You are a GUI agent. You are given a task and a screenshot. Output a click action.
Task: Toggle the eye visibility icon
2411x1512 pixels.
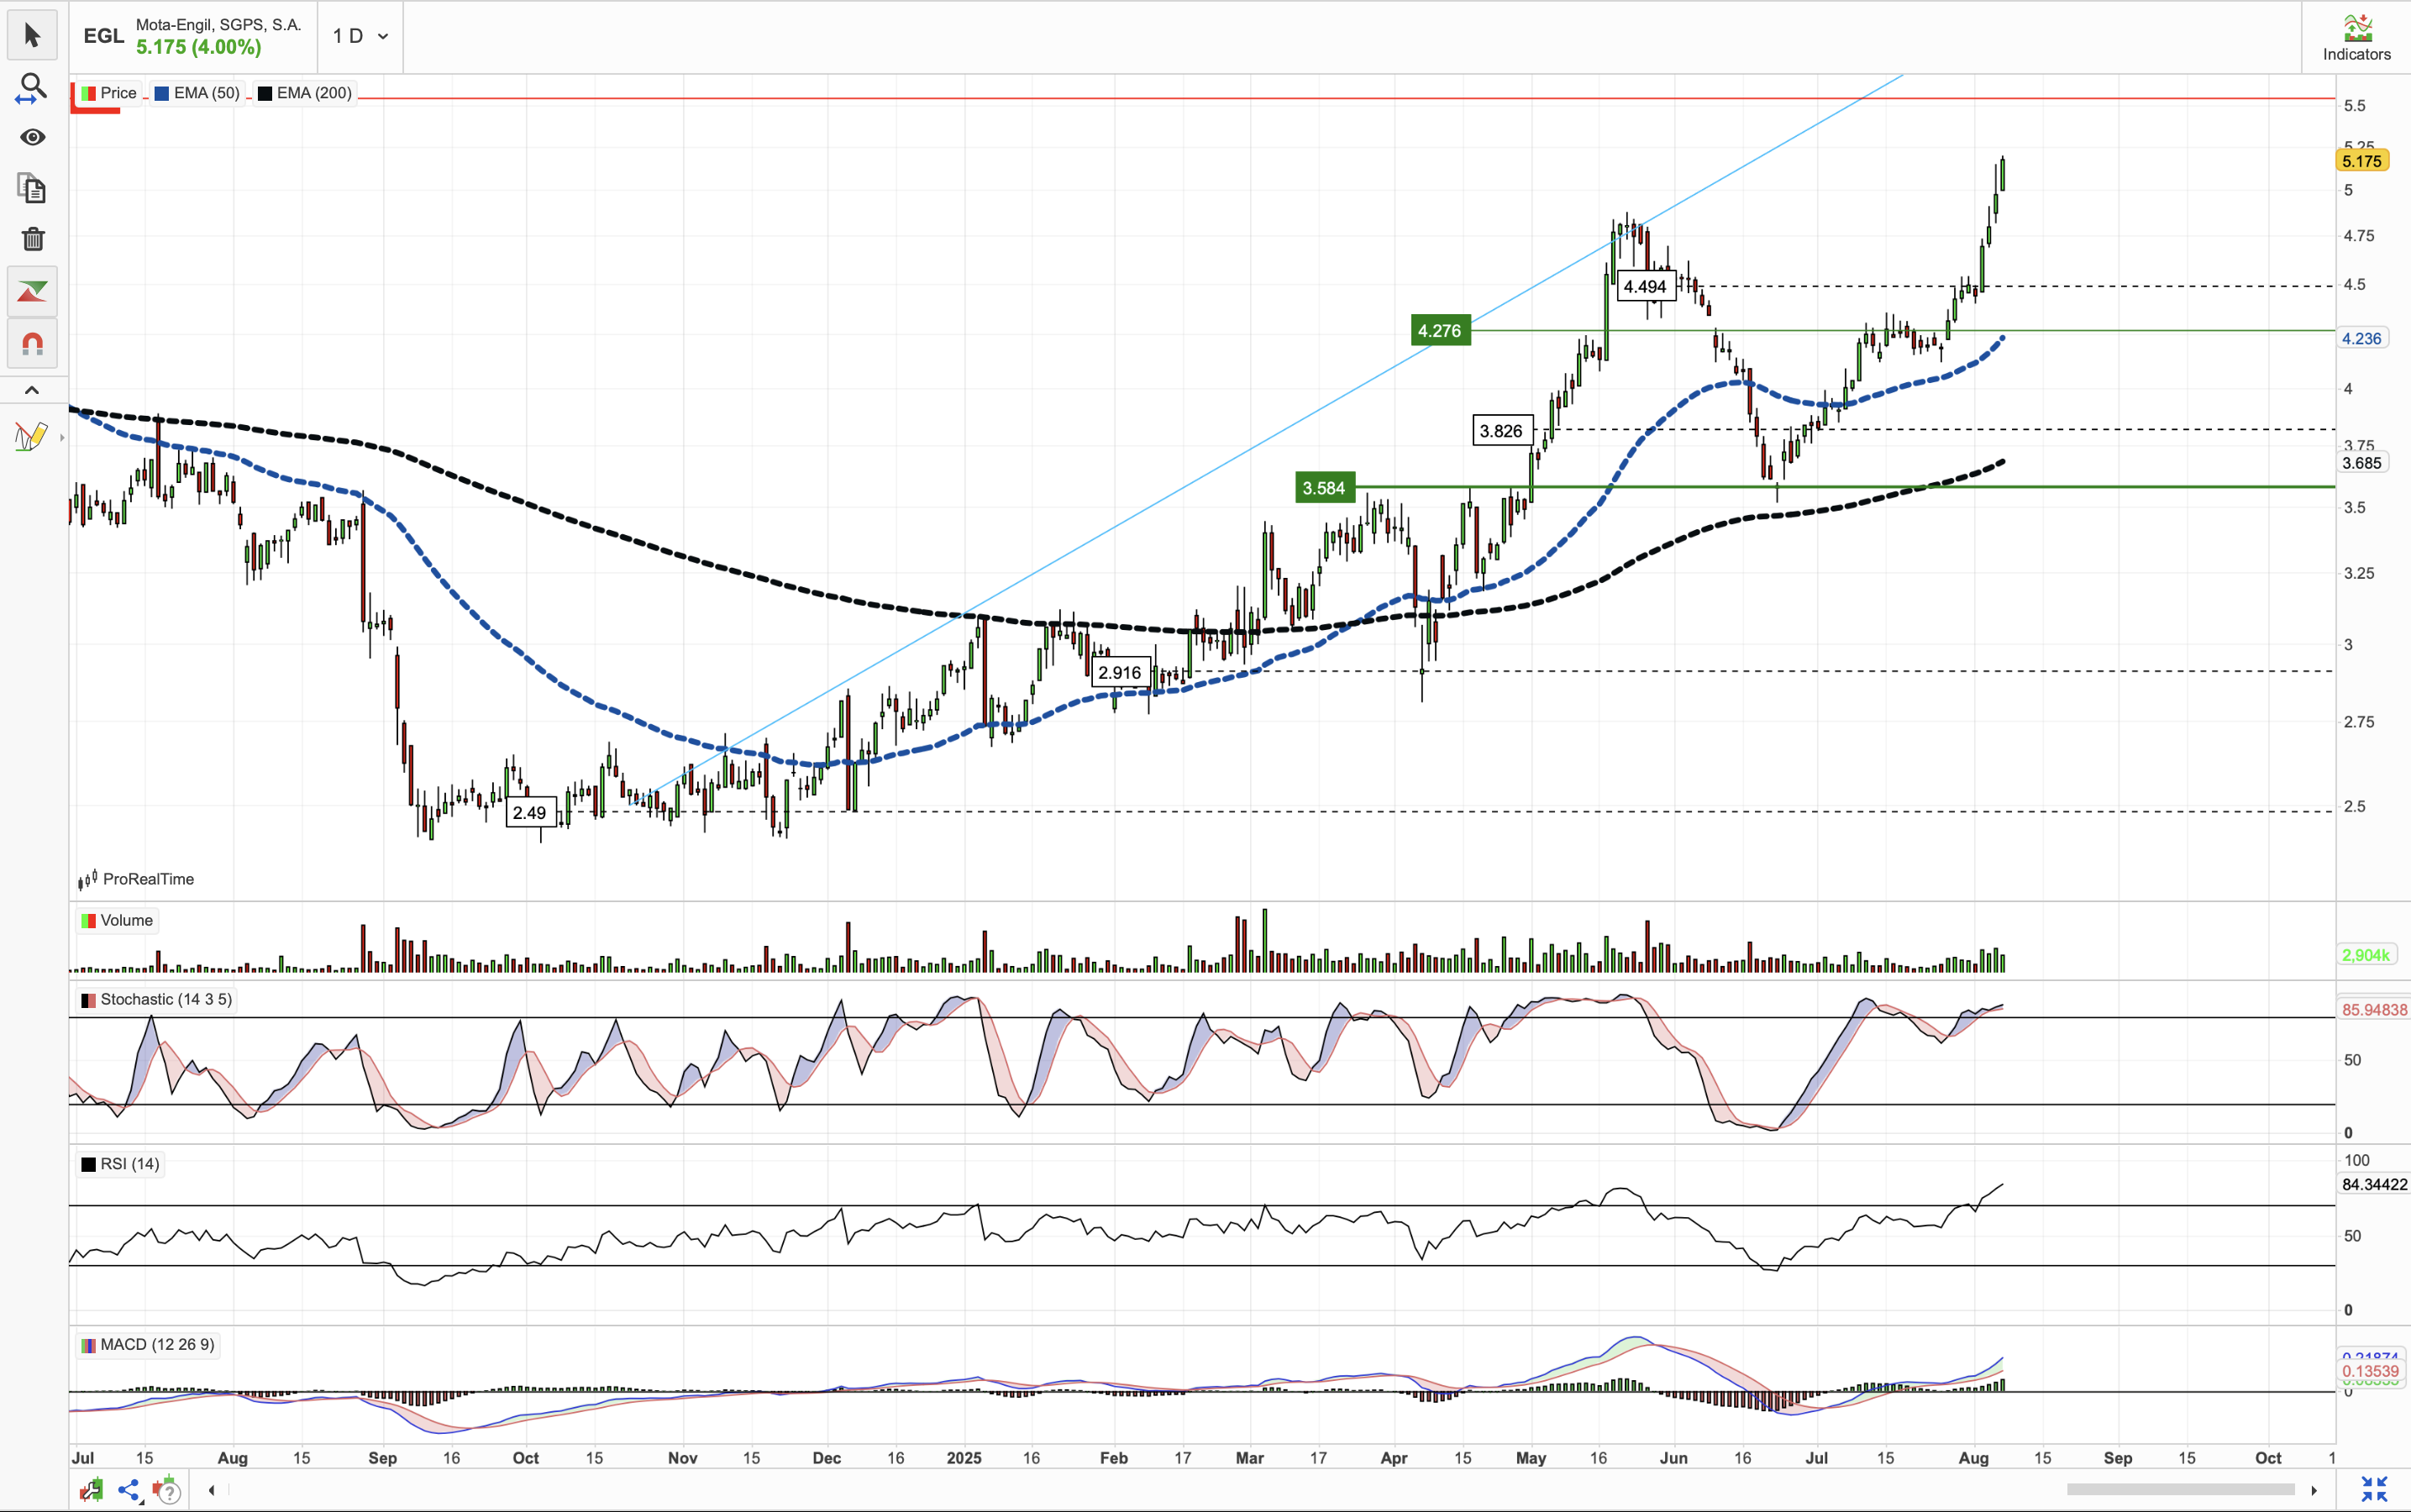click(x=32, y=137)
